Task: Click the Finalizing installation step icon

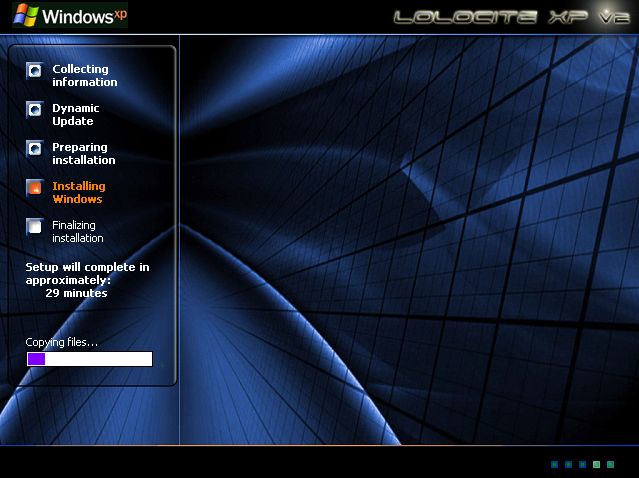Action: pos(35,227)
